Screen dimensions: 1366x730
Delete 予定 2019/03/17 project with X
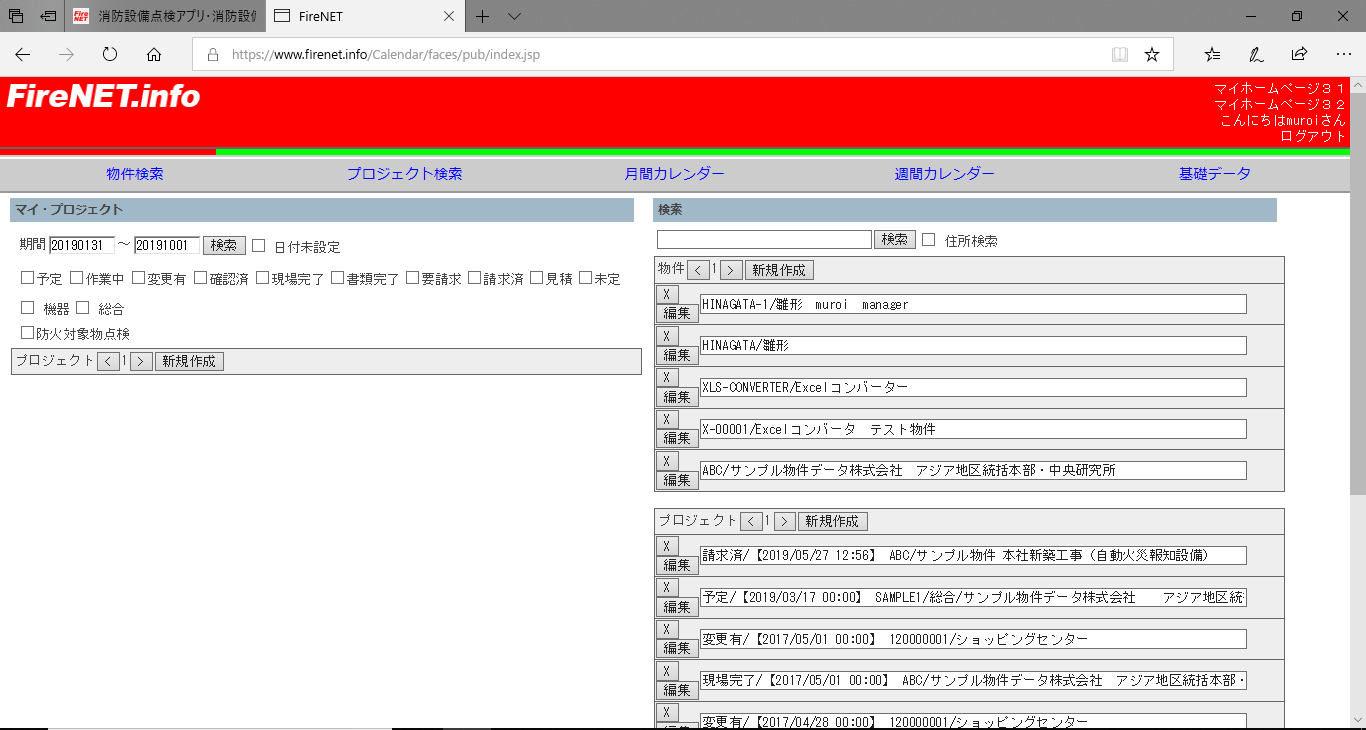pyautogui.click(x=667, y=588)
